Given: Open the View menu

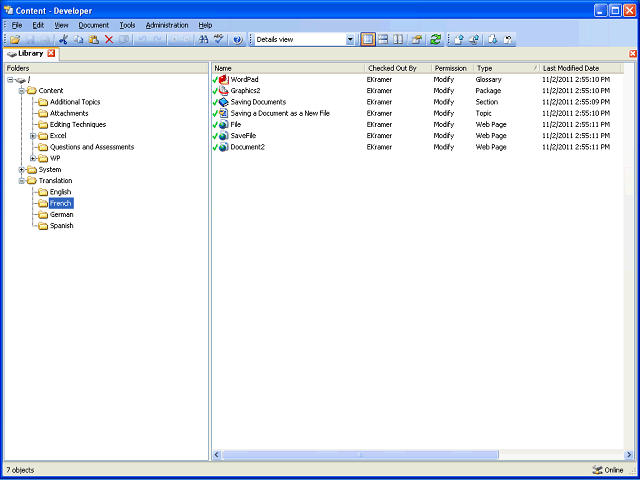Looking at the screenshot, I should (61, 25).
